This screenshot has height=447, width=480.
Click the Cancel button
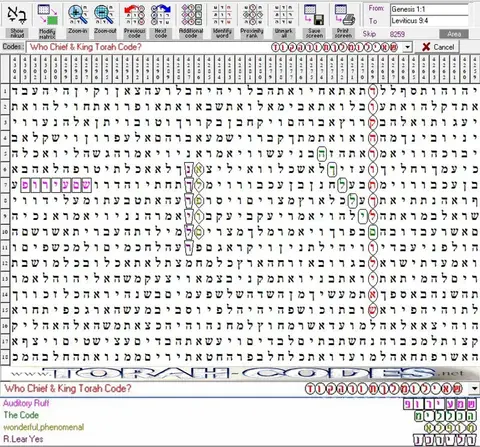pyautogui.click(x=438, y=47)
